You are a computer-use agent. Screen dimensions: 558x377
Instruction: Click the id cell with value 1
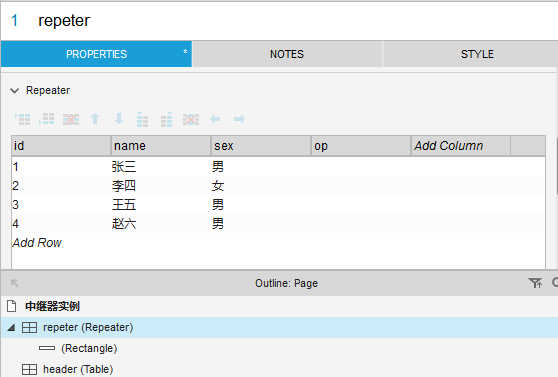point(61,167)
